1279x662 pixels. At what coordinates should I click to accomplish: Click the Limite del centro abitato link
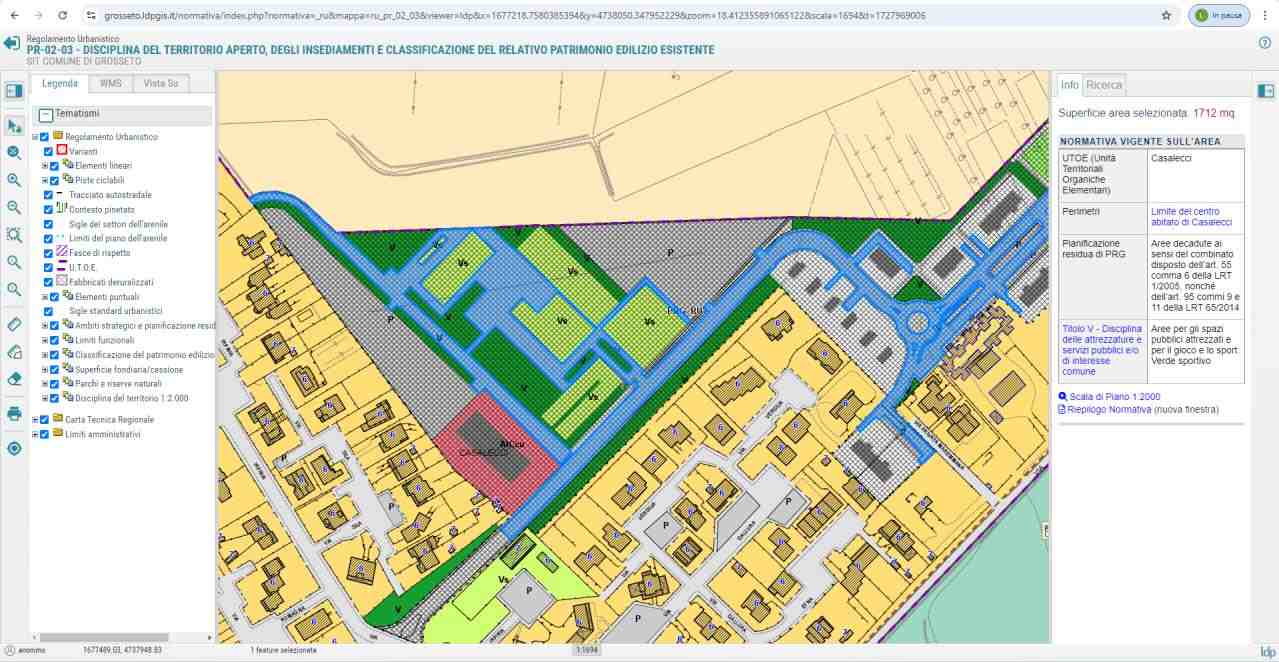pyautogui.click(x=1191, y=216)
